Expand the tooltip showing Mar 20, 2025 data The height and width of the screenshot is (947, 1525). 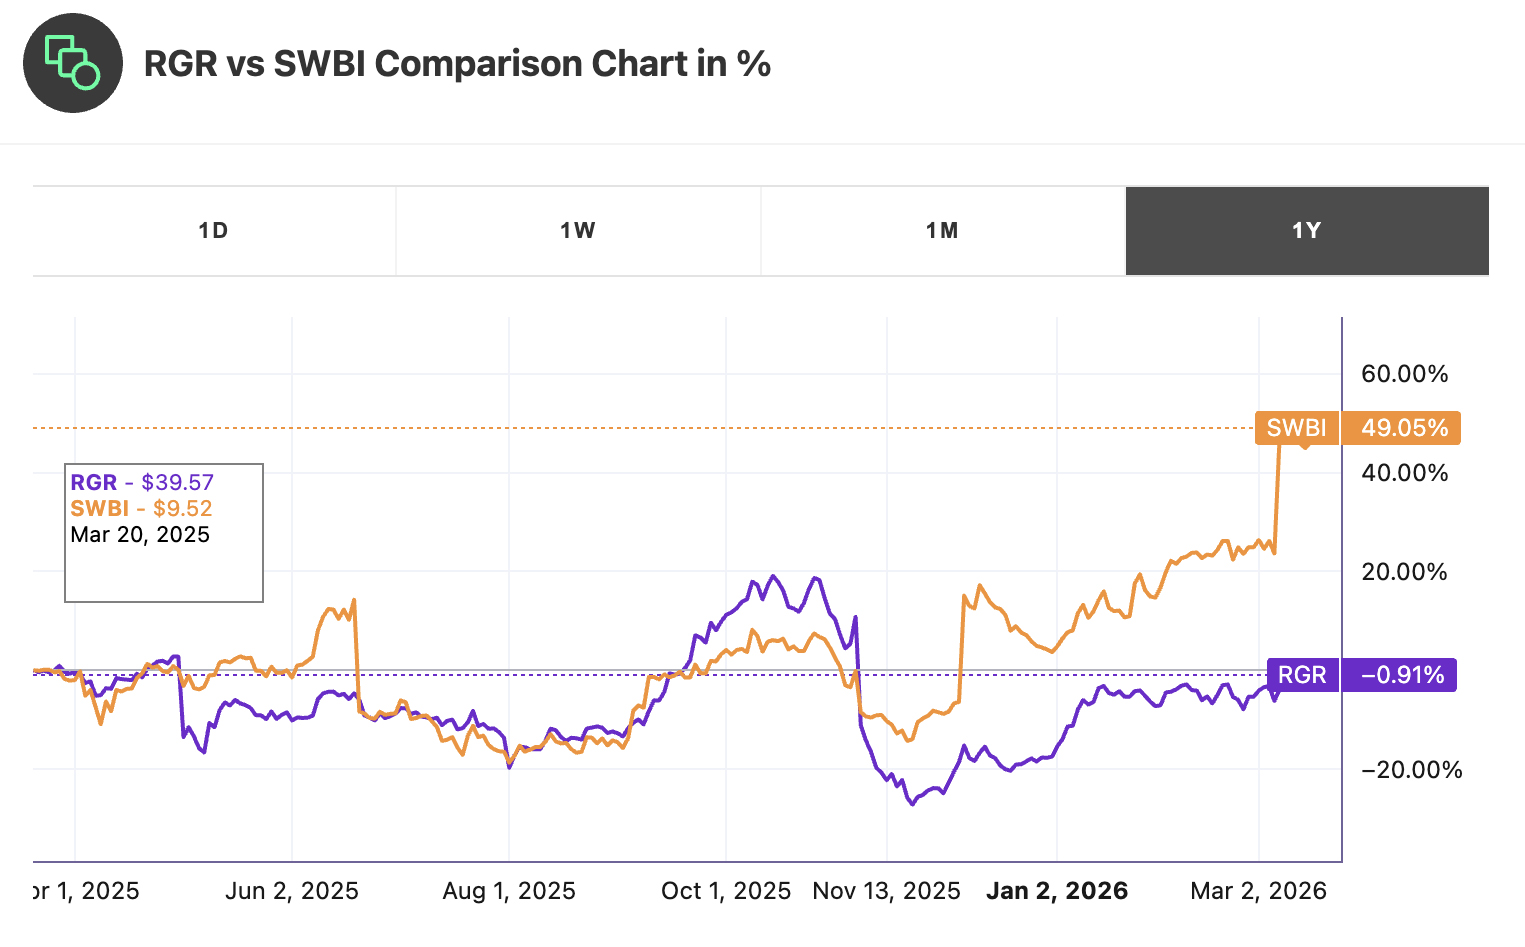click(163, 532)
